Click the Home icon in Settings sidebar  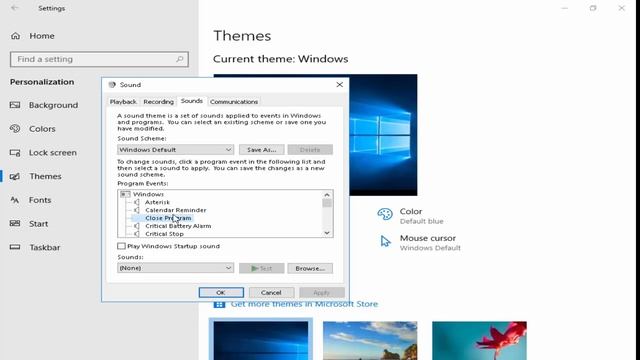tap(16, 36)
